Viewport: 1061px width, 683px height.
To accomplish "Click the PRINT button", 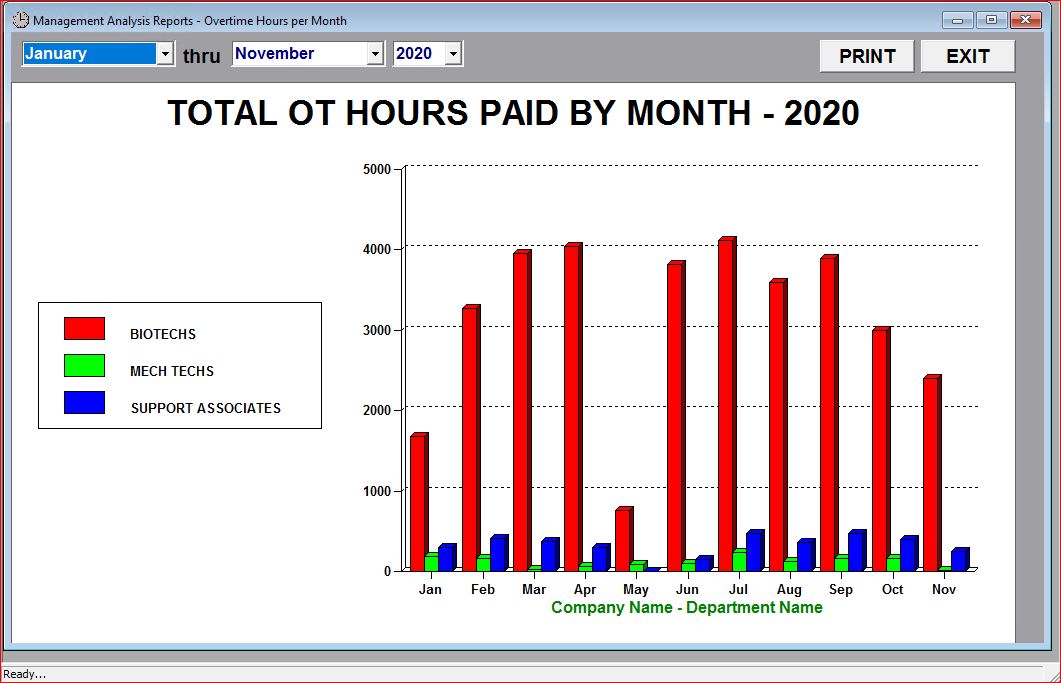I will (x=867, y=56).
